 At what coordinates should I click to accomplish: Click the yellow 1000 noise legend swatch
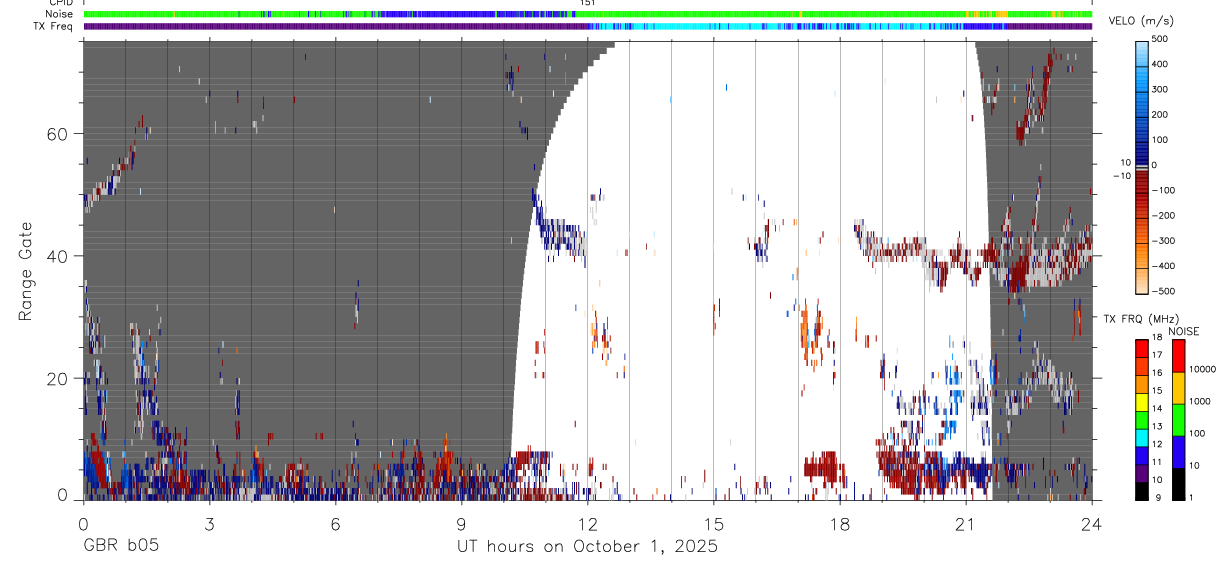(1178, 388)
